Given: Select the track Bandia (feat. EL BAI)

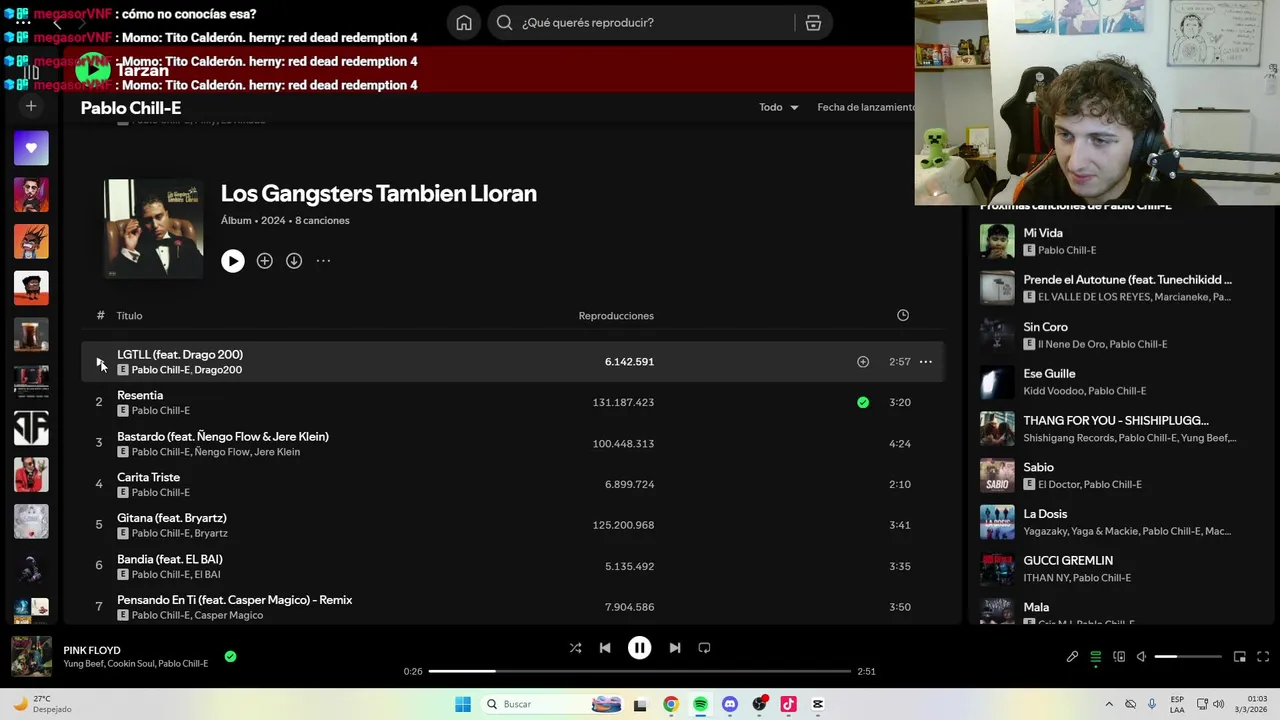Looking at the screenshot, I should coord(512,566).
